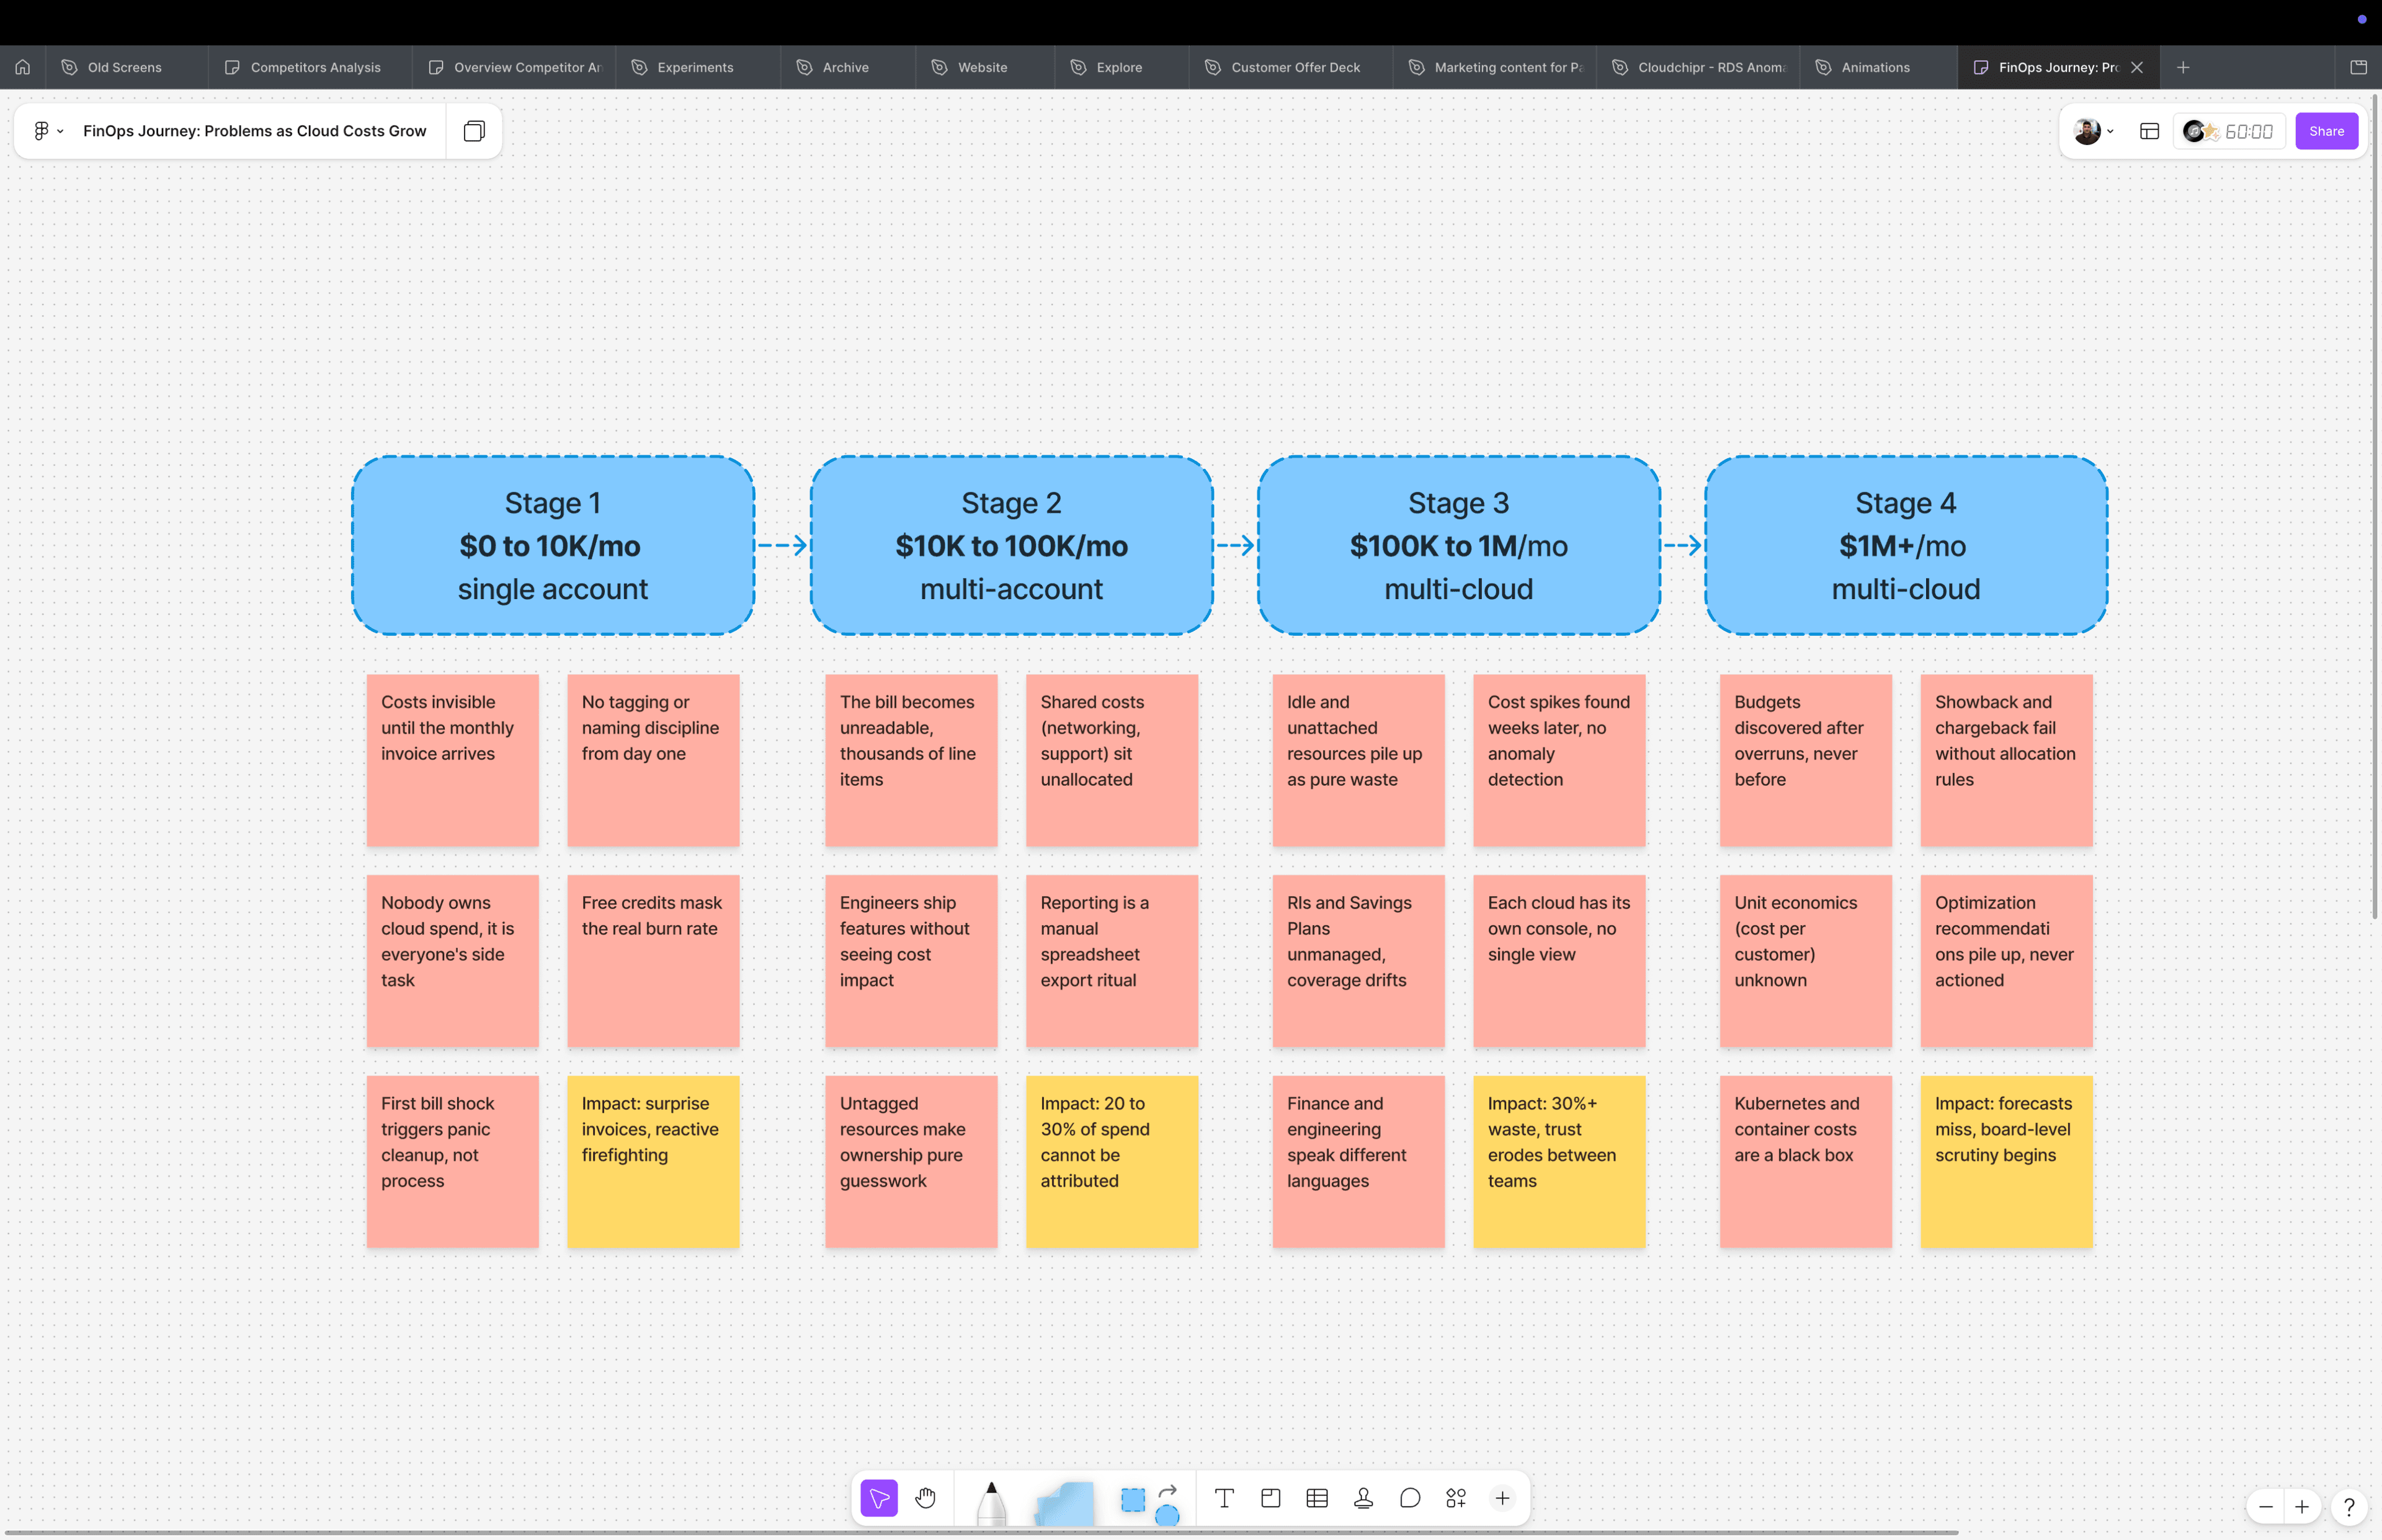Screen dimensions: 2382x1540
Task: Select 'Kubernetes and container costs' note
Action: (x=1806, y=1161)
